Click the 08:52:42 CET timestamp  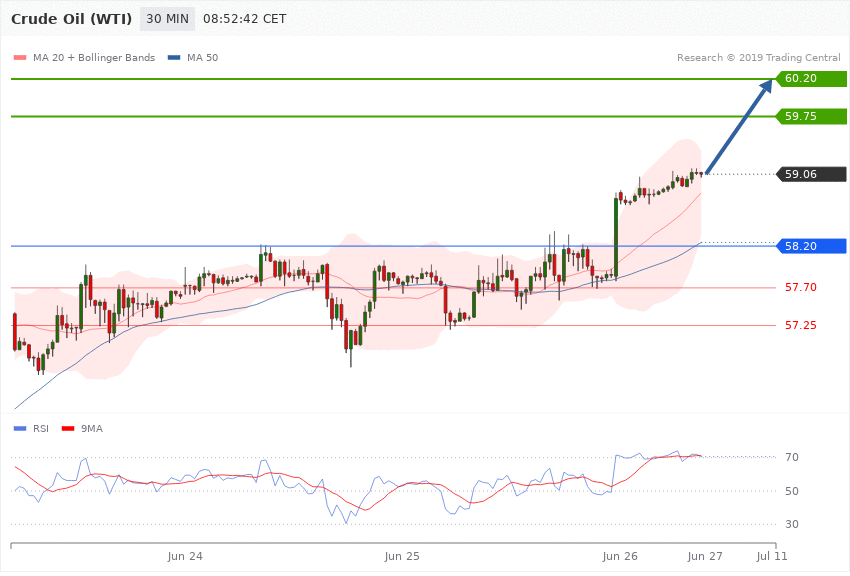244,19
